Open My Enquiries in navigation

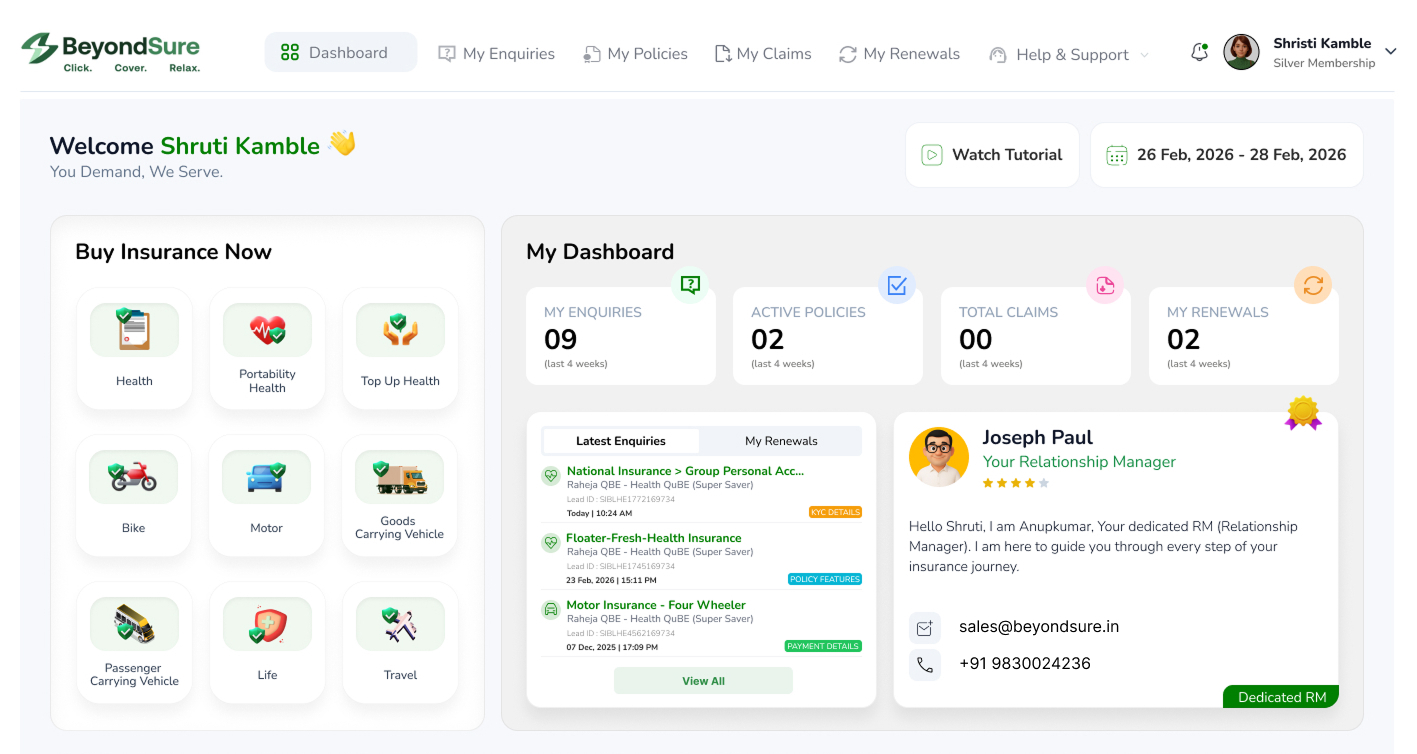tap(496, 54)
